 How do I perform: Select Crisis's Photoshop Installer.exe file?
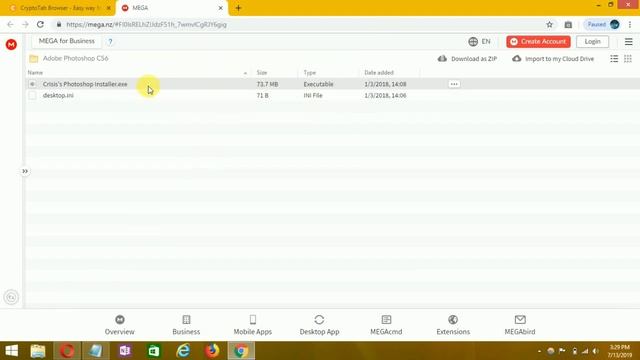click(85, 84)
